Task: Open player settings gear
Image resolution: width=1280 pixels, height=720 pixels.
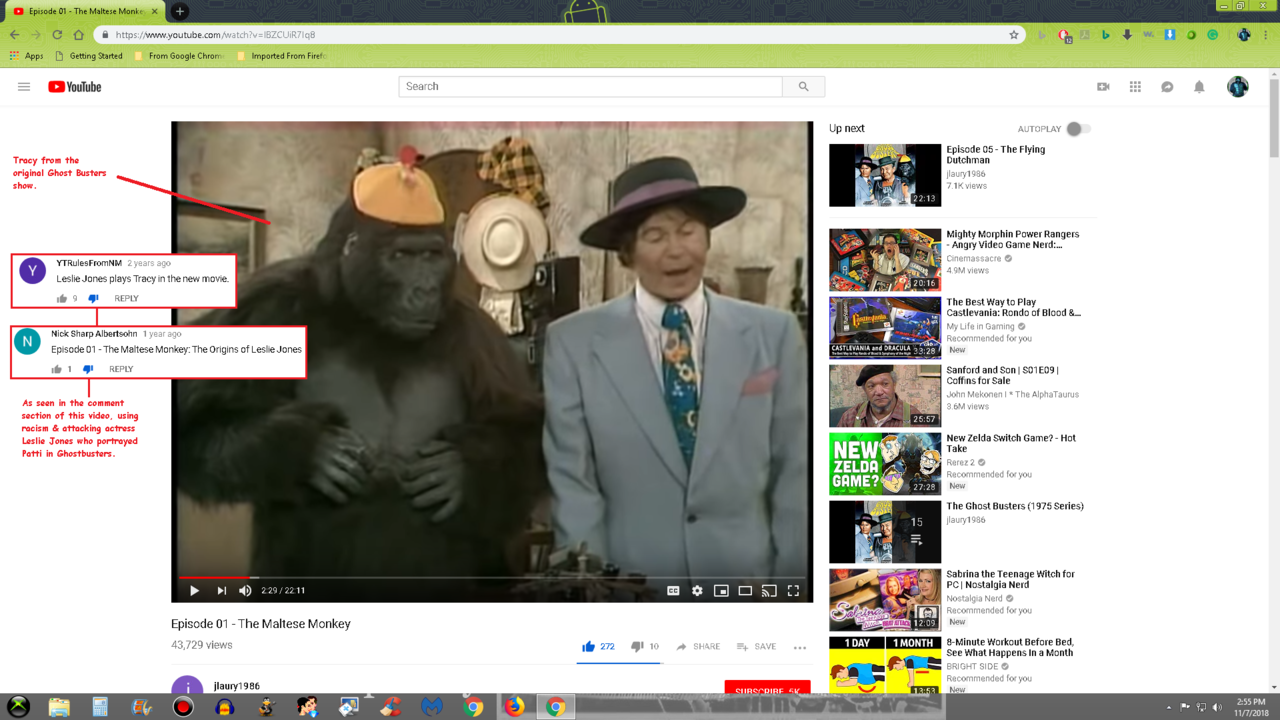Action: pos(697,590)
